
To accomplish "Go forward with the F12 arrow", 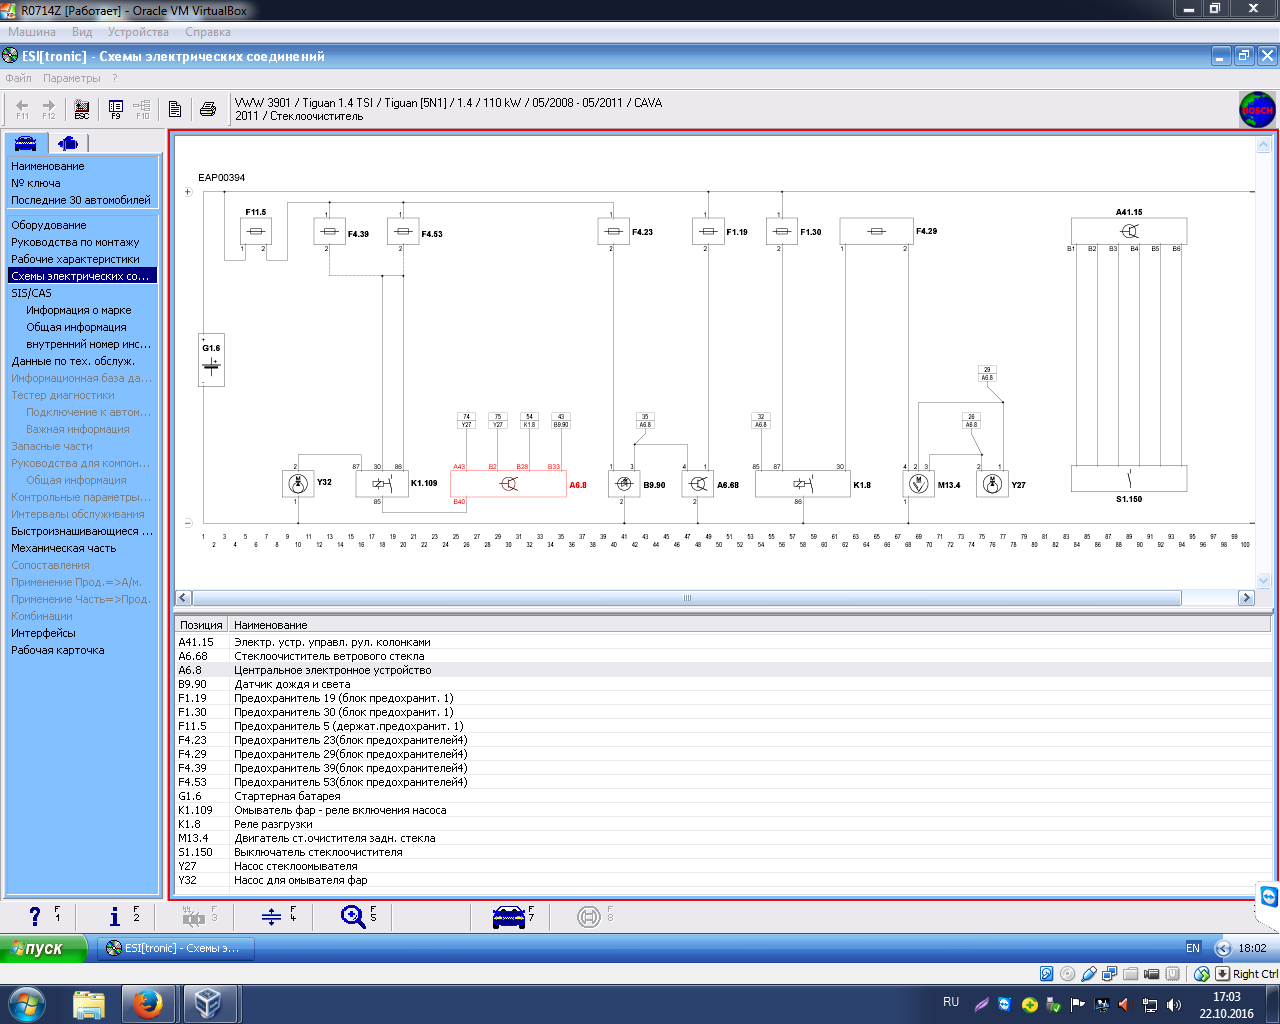I will click(48, 108).
